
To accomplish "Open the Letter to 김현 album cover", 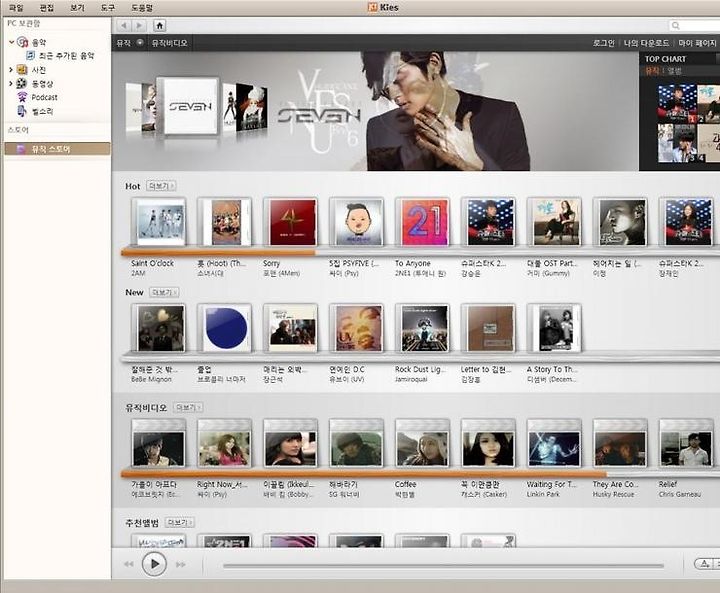I will point(489,329).
